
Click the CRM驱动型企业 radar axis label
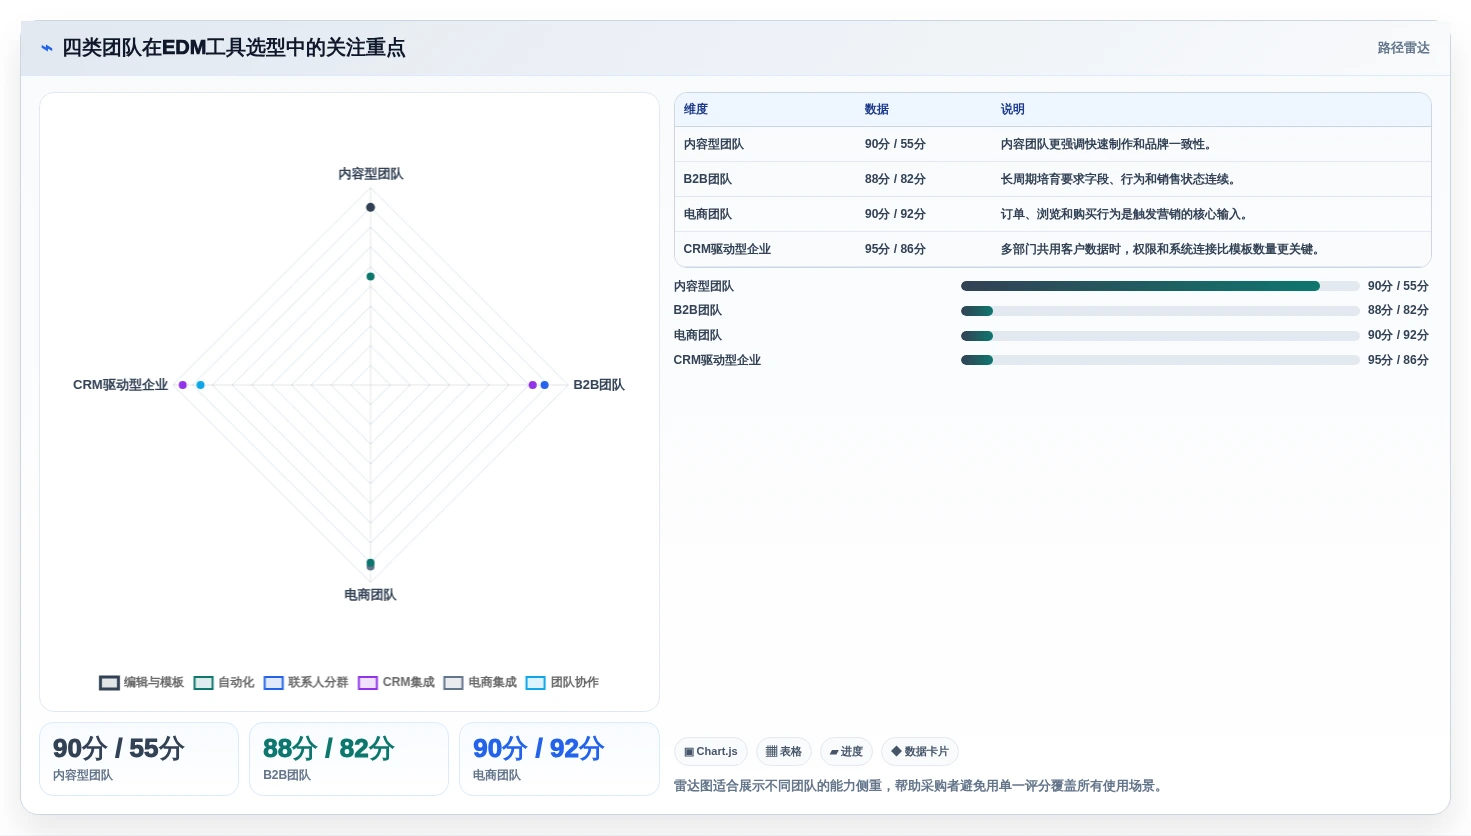[x=120, y=385]
